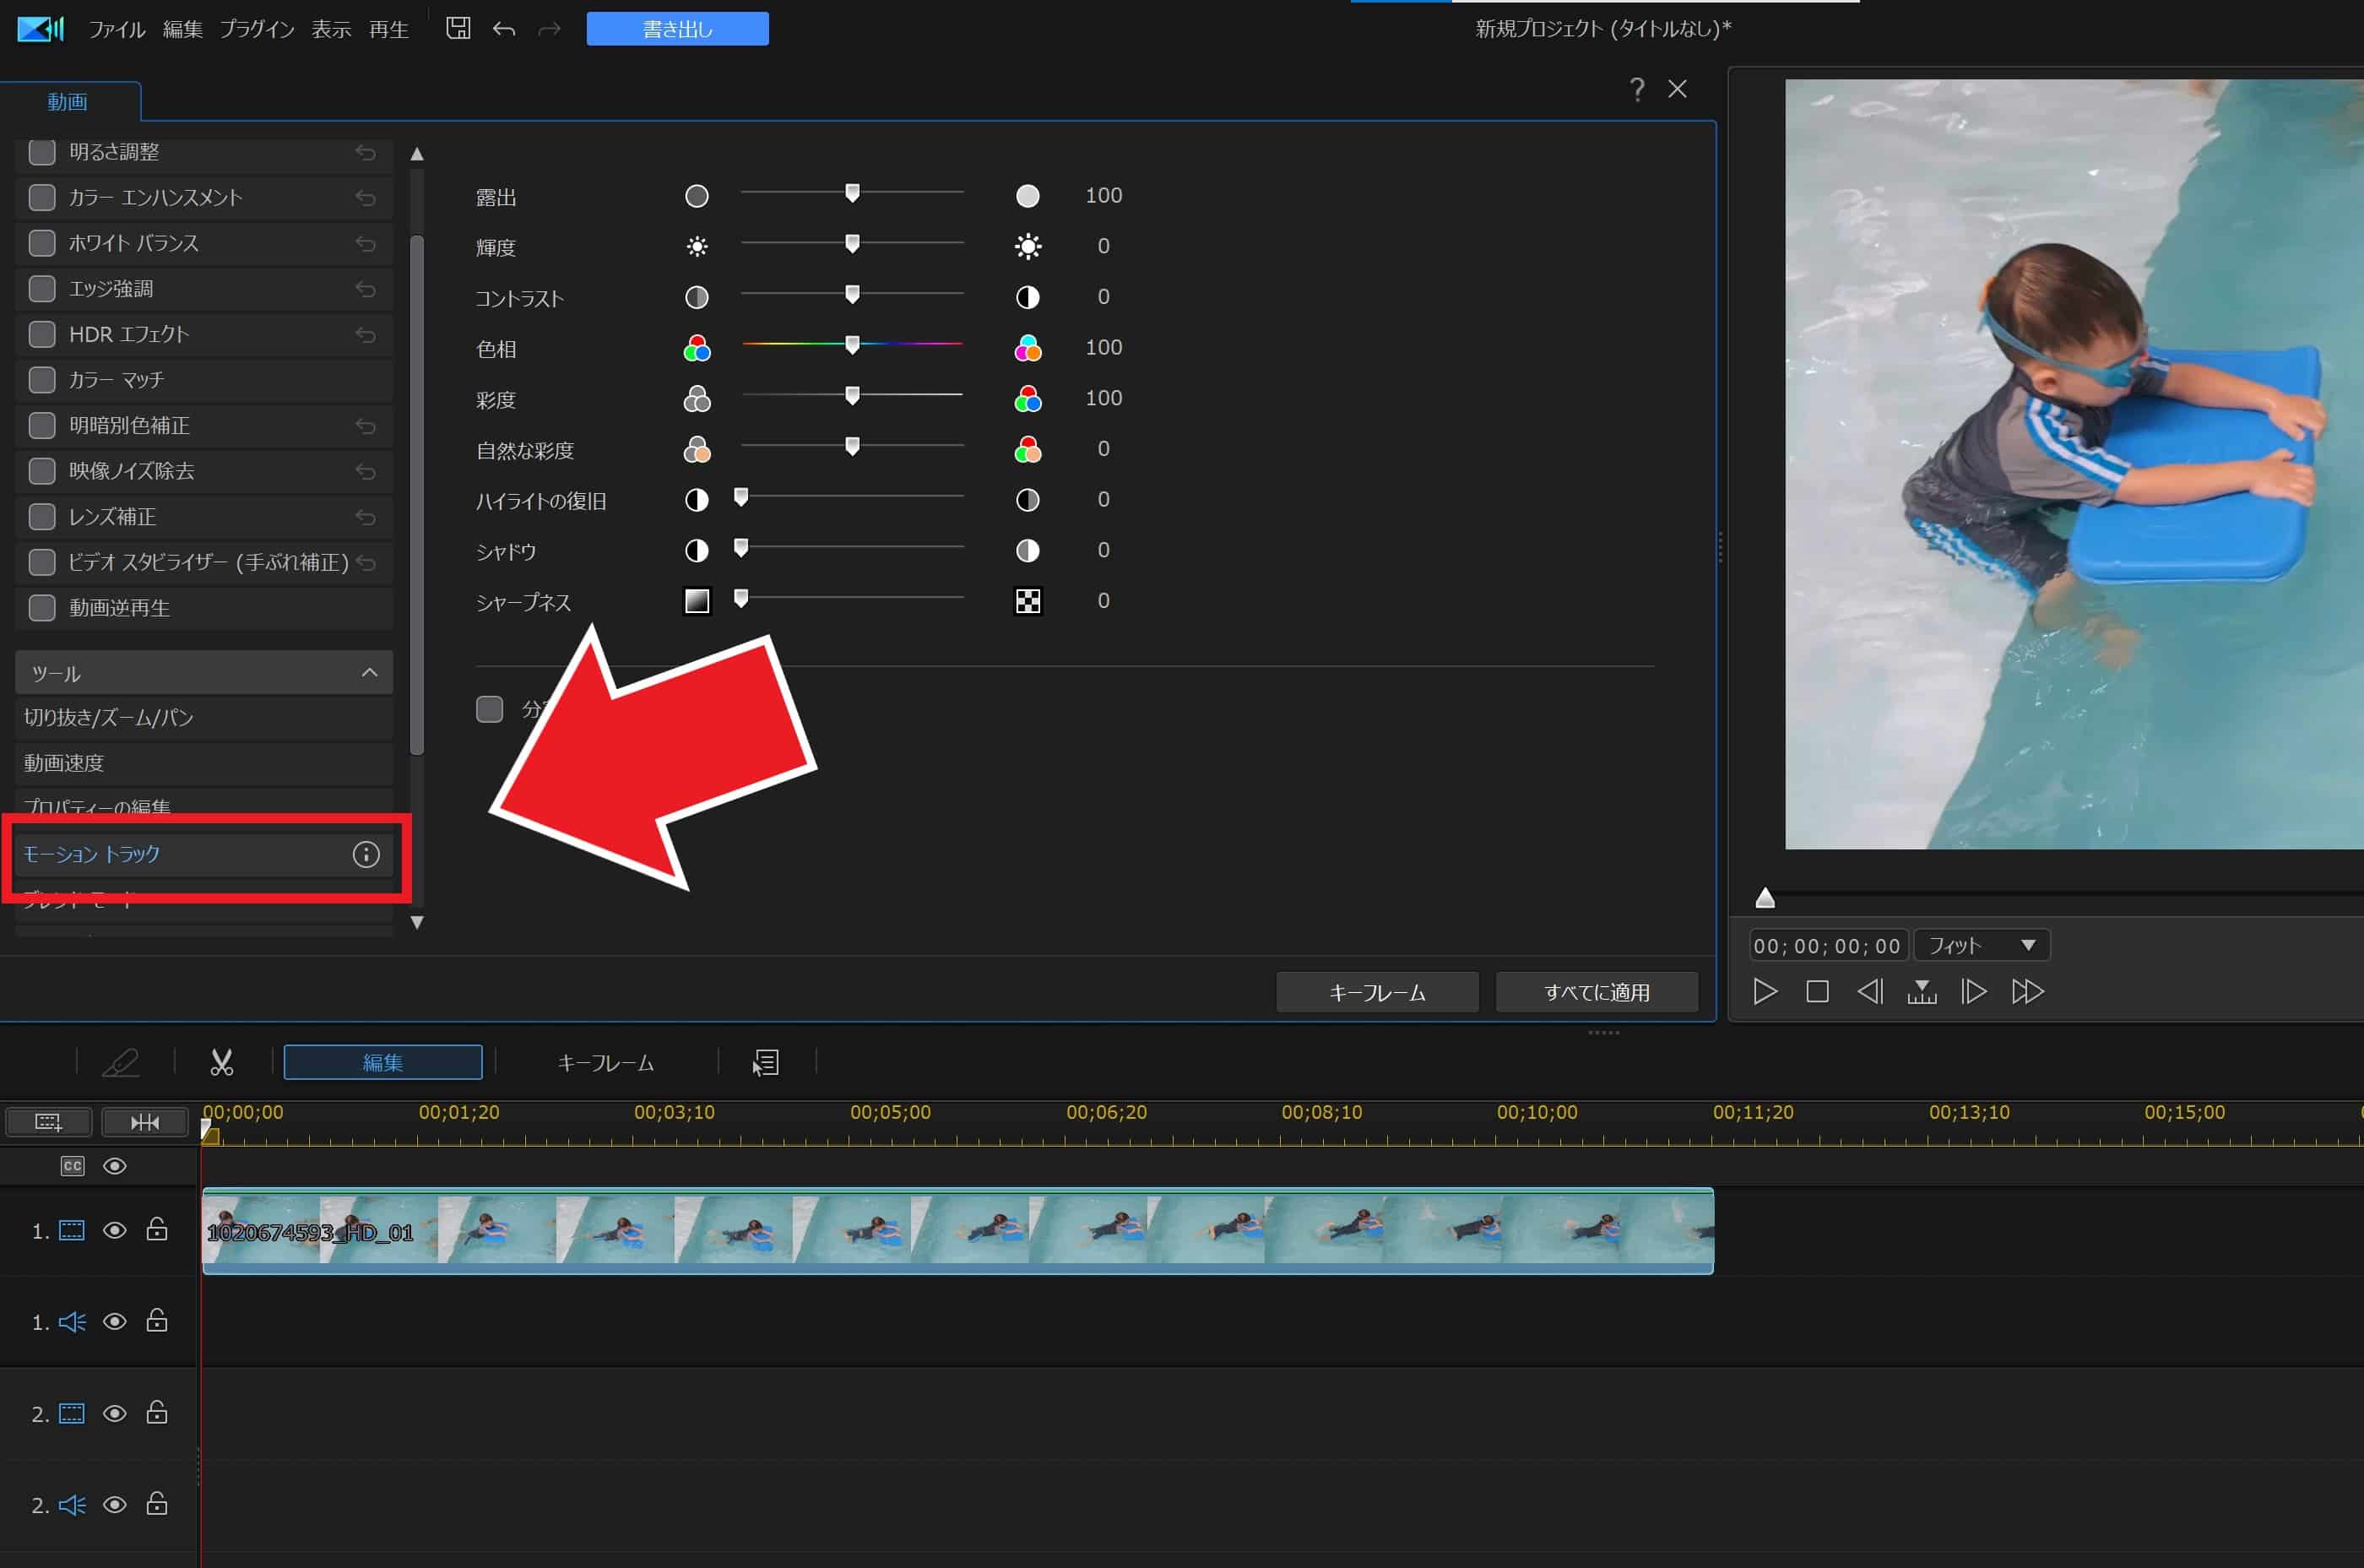Lock video track 1 with padlock icon
Image resolution: width=2364 pixels, height=1568 pixels.
[157, 1230]
